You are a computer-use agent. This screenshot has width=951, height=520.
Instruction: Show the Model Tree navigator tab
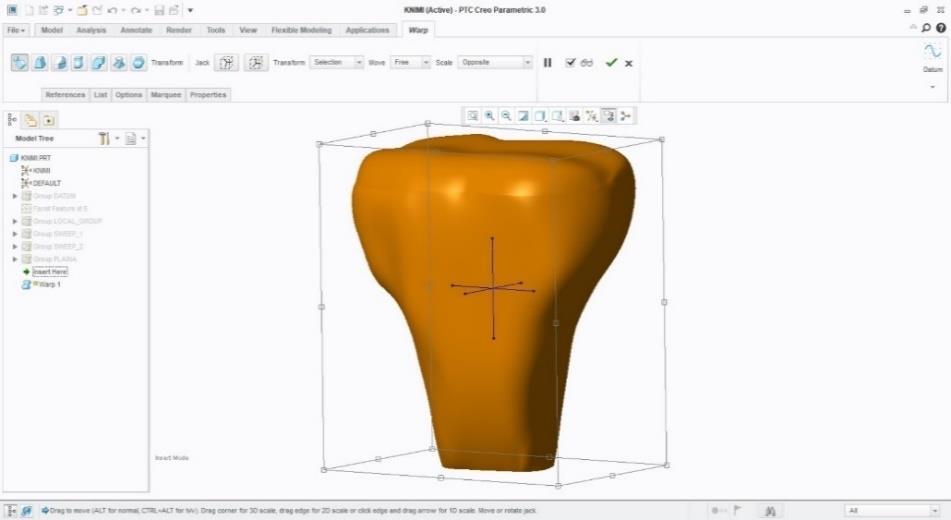[x=12, y=120]
